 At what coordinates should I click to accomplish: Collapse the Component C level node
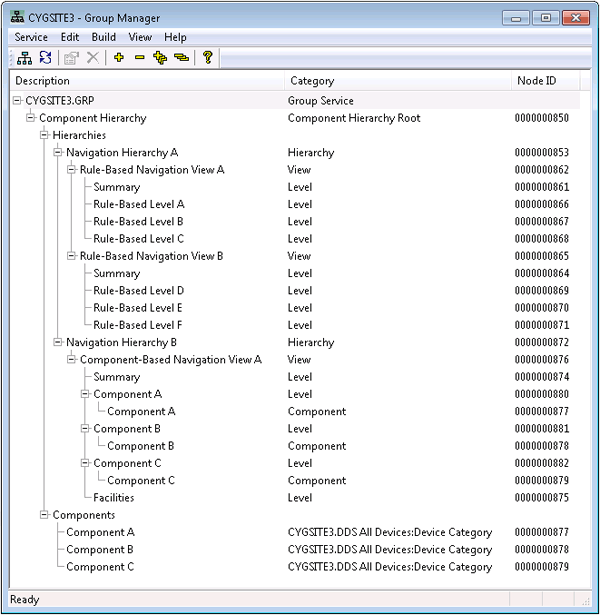pyautogui.click(x=85, y=463)
